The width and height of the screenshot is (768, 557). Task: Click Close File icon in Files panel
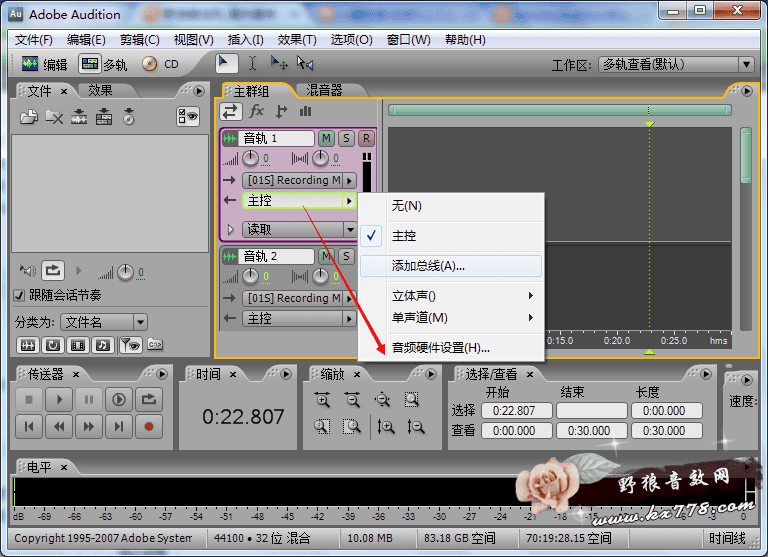point(54,117)
